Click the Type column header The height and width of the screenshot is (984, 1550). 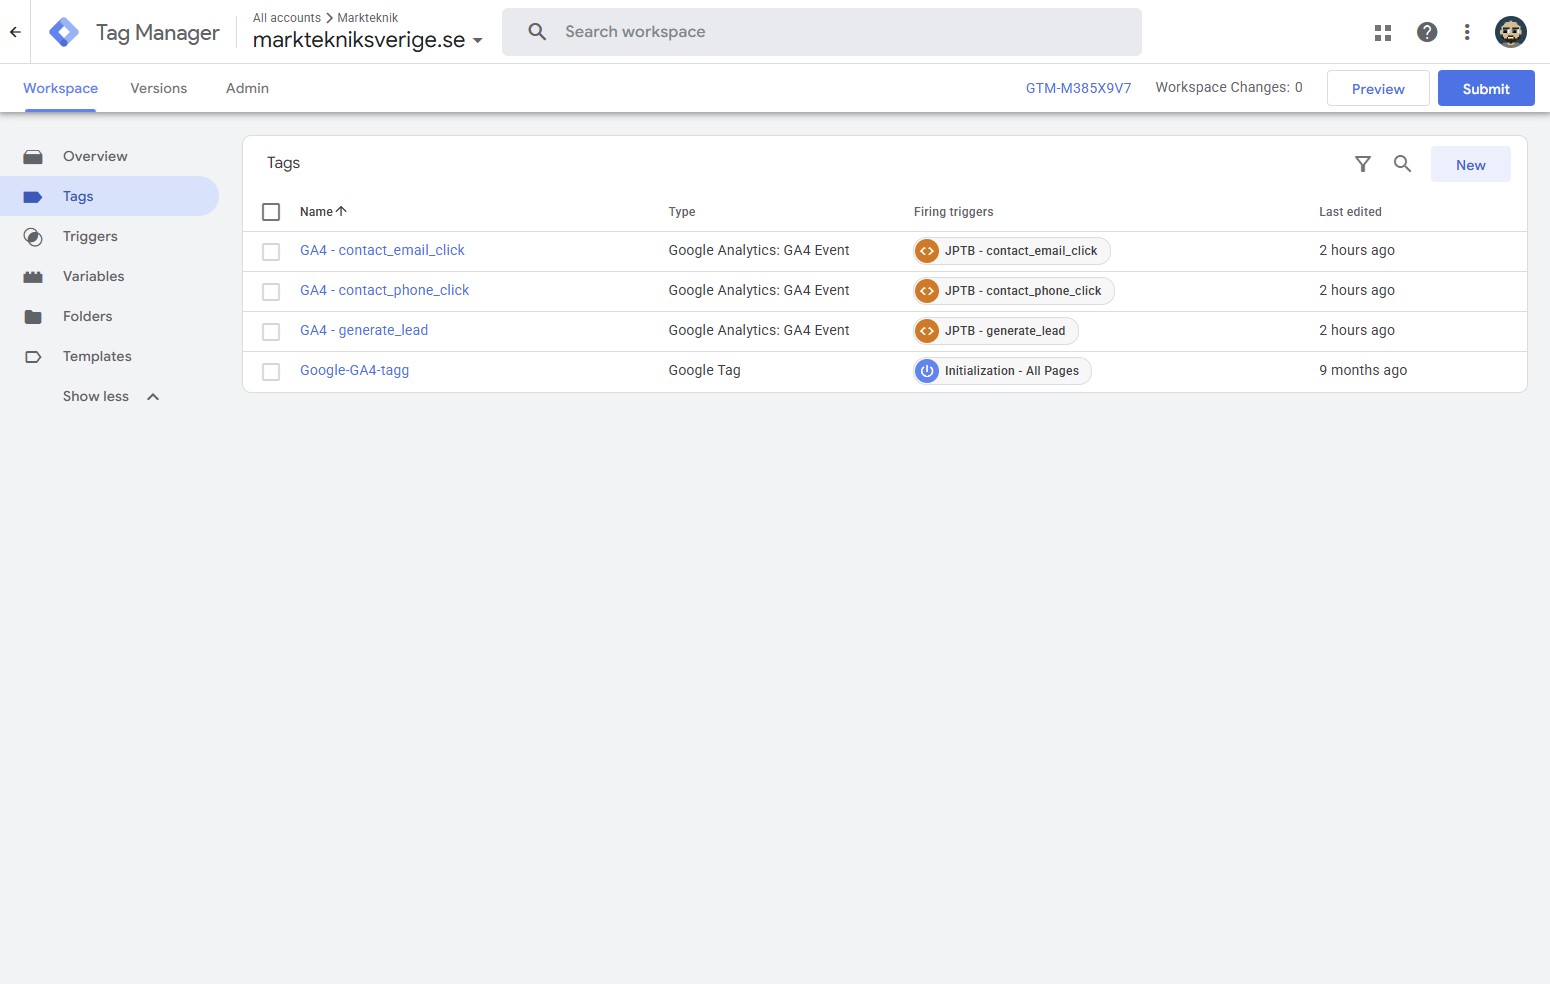click(682, 212)
